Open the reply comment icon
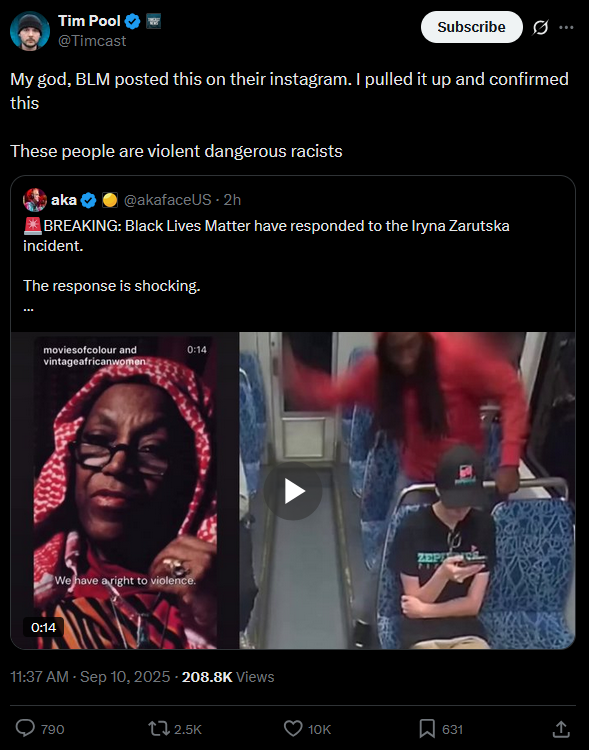The width and height of the screenshot is (589, 750). pos(25,728)
